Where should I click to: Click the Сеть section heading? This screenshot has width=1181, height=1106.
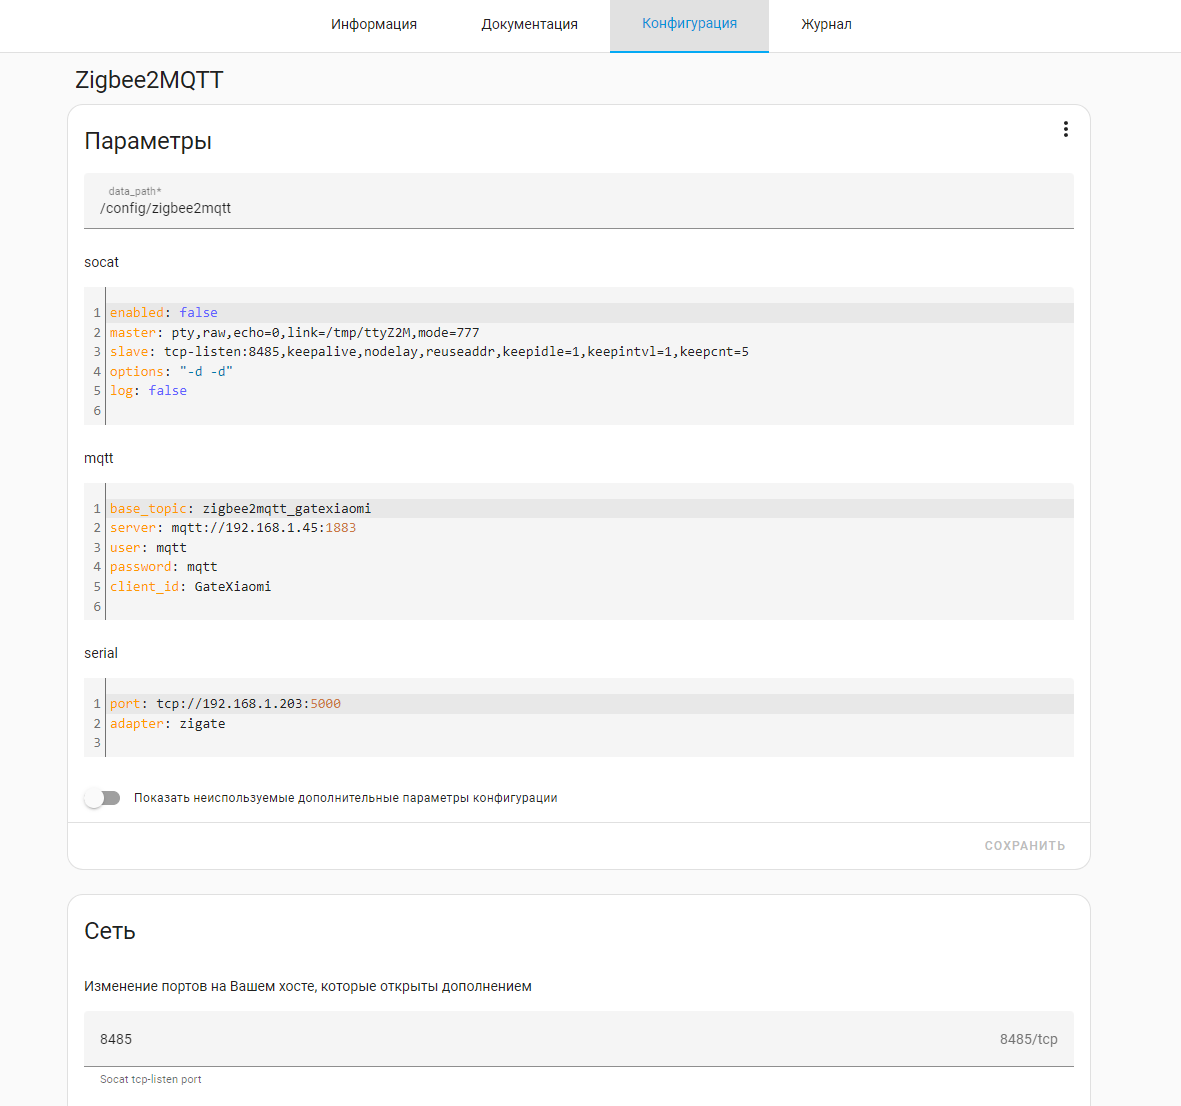pos(110,931)
